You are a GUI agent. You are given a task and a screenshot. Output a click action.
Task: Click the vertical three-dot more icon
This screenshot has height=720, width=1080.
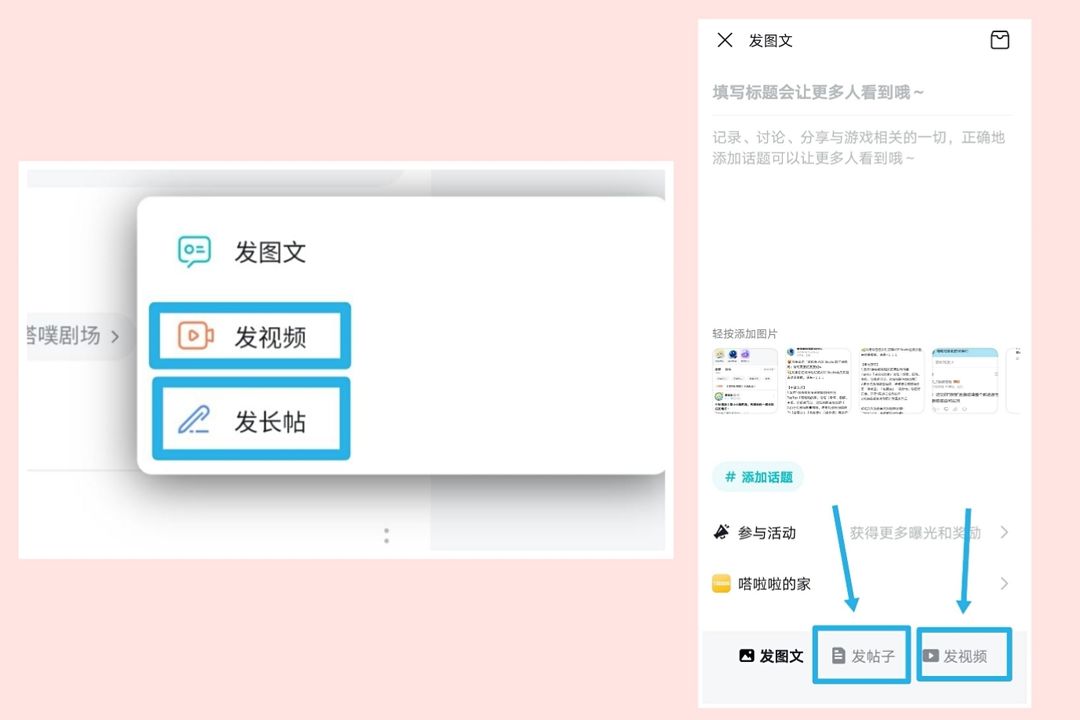386,535
